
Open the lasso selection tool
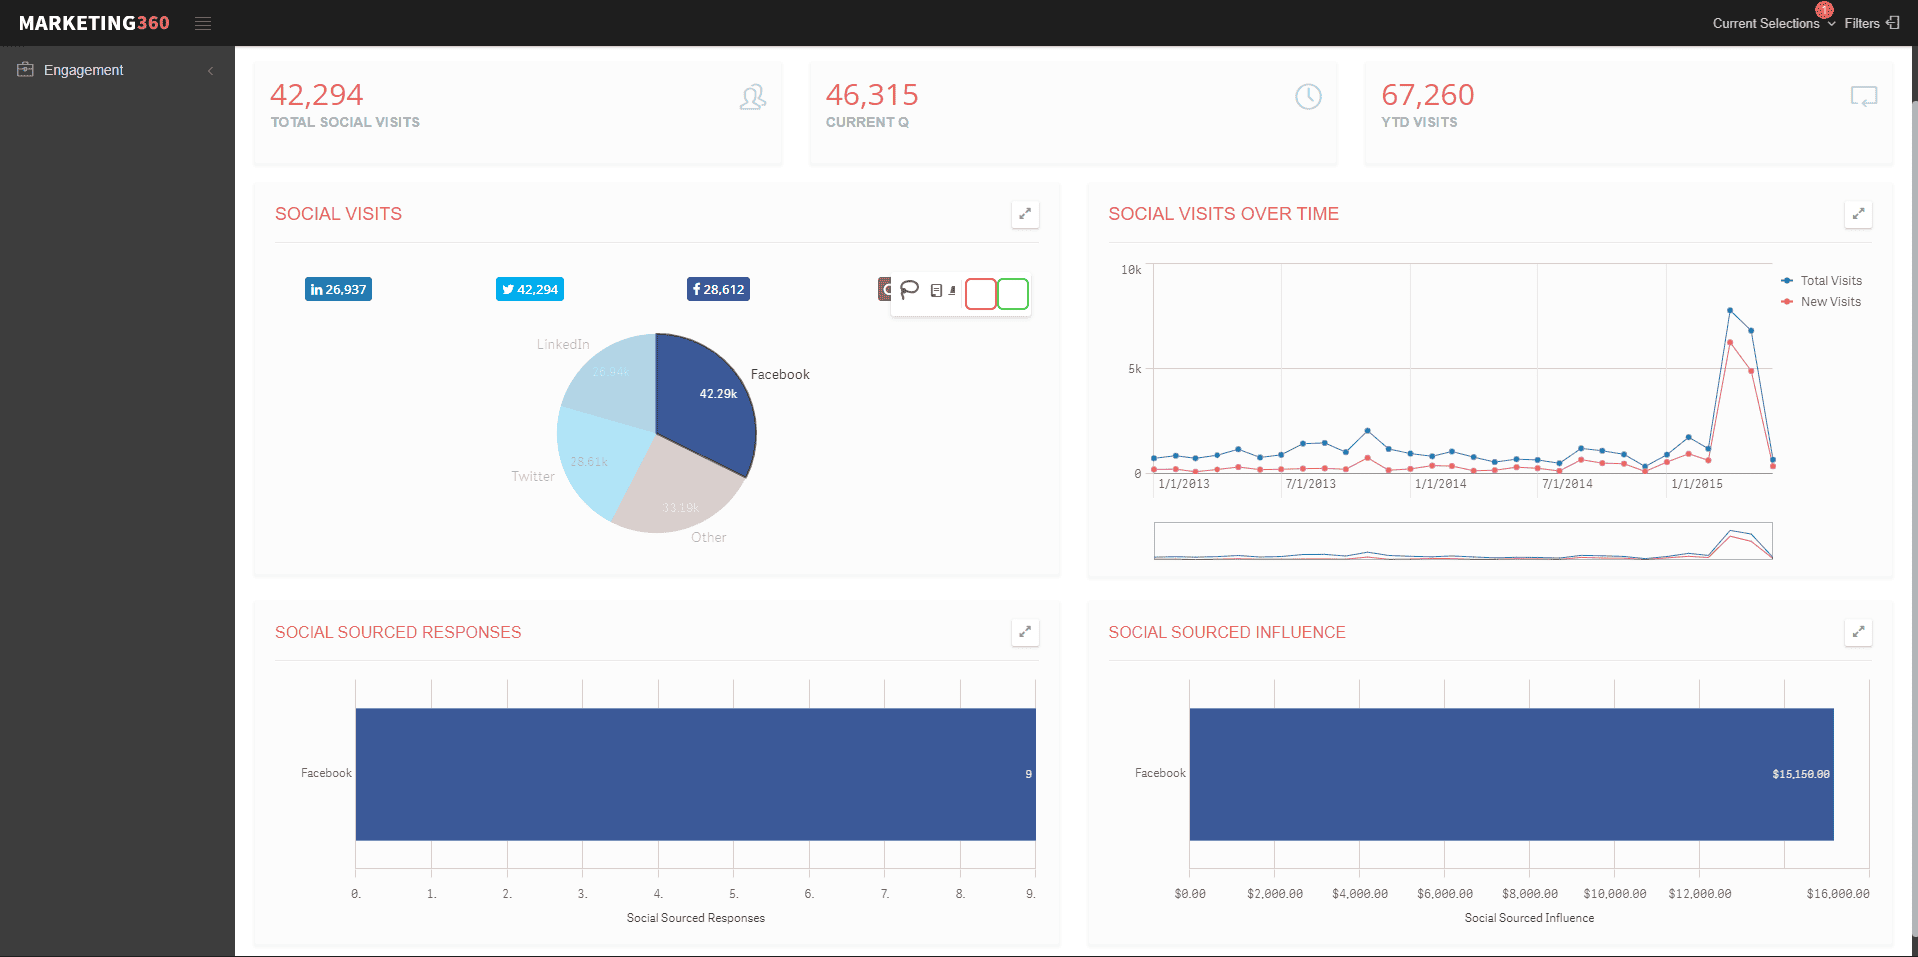[909, 290]
